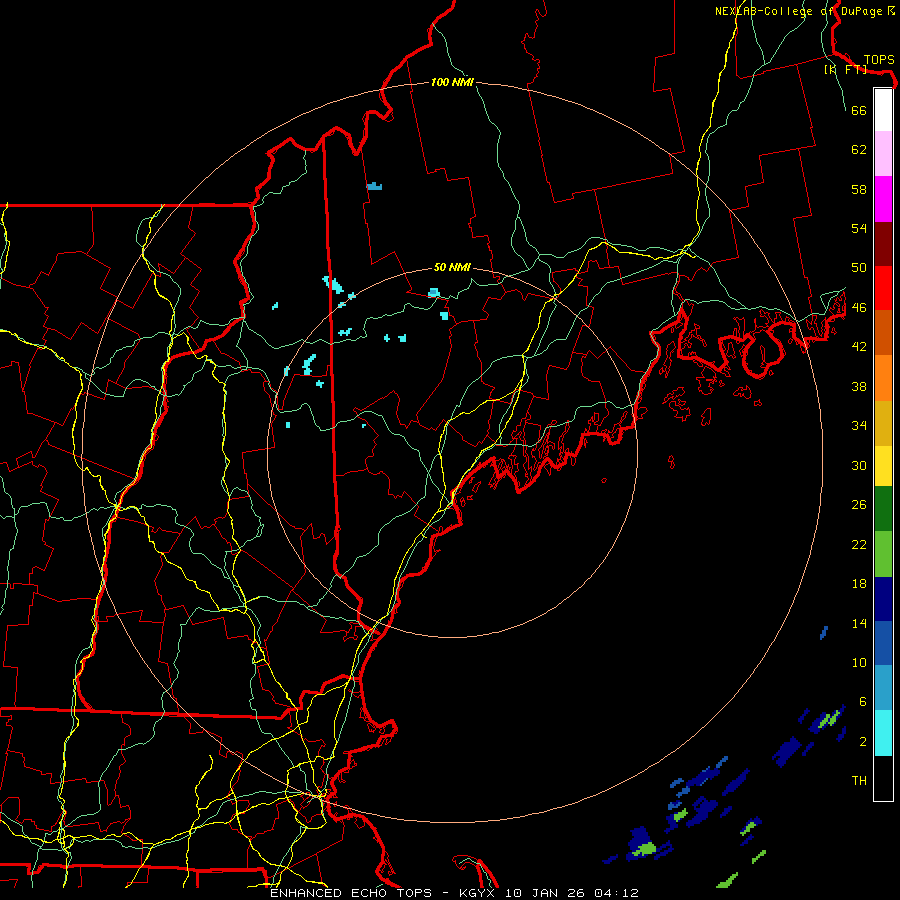Click the dark green 30 kft swatch
The width and height of the screenshot is (900, 900).
883,509
